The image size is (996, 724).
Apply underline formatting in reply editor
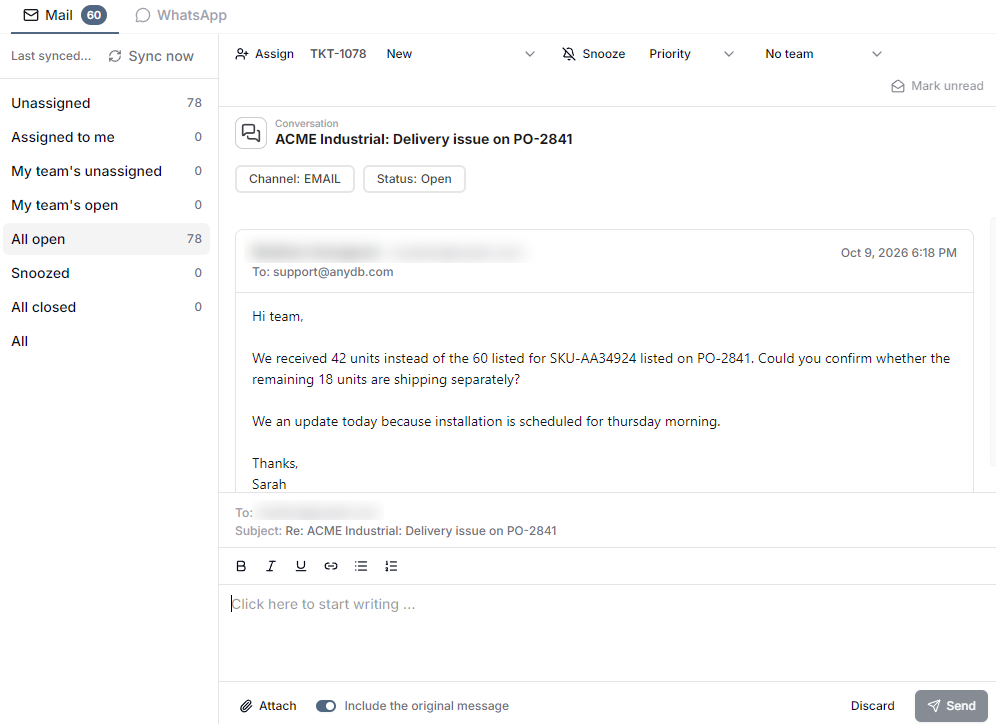300,566
